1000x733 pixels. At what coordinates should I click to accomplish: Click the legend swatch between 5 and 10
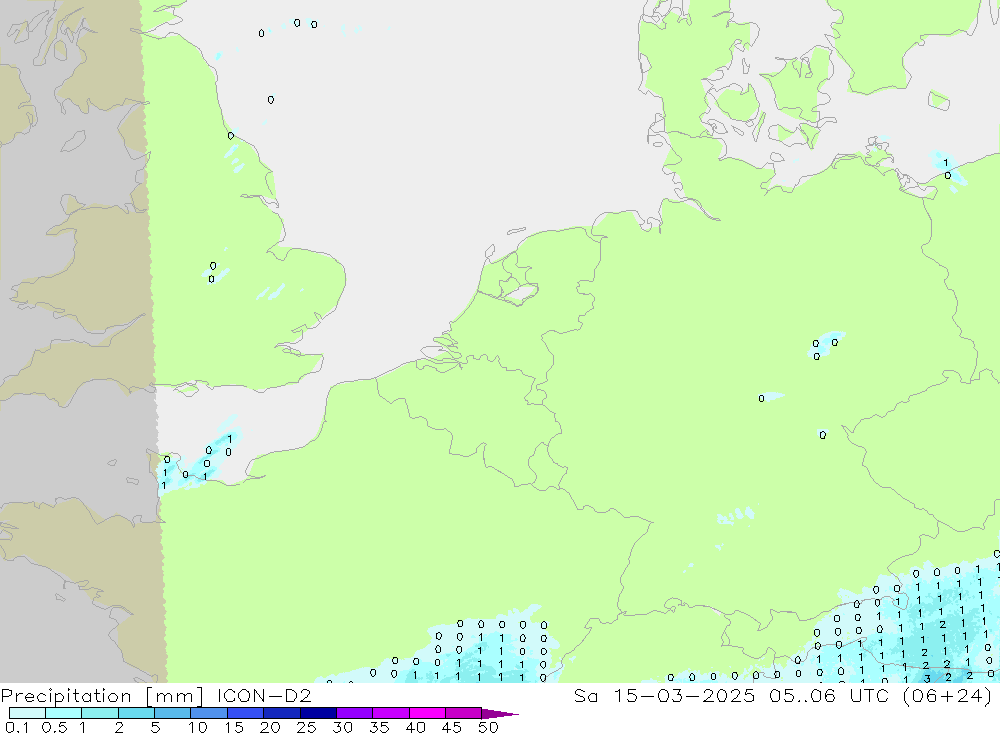173,713
